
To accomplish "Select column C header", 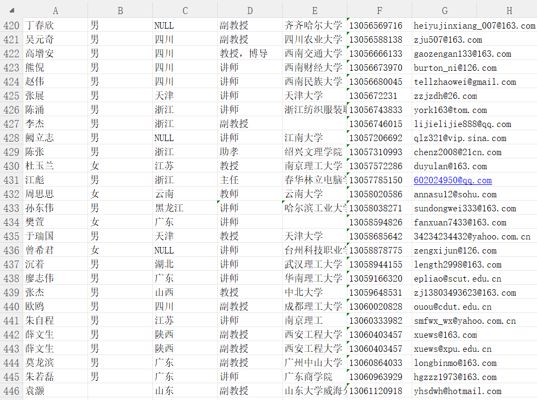I will [185, 11].
